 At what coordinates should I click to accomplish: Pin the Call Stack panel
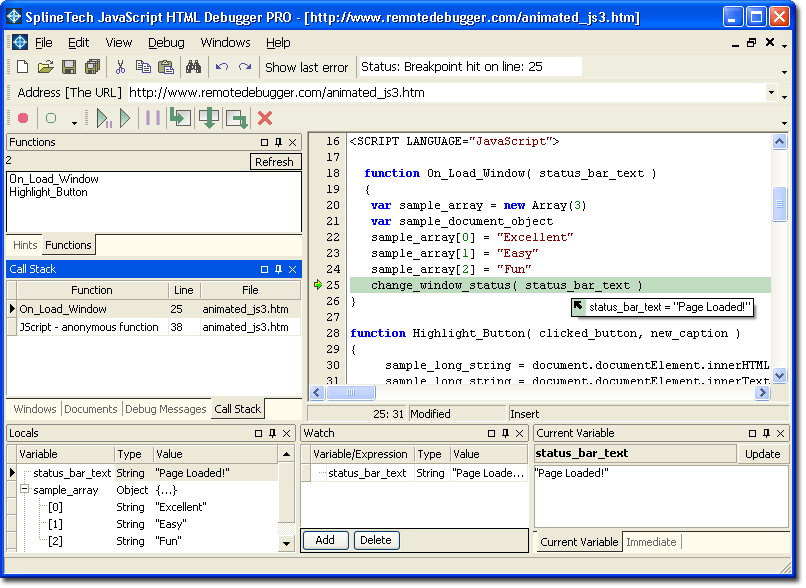(x=279, y=269)
